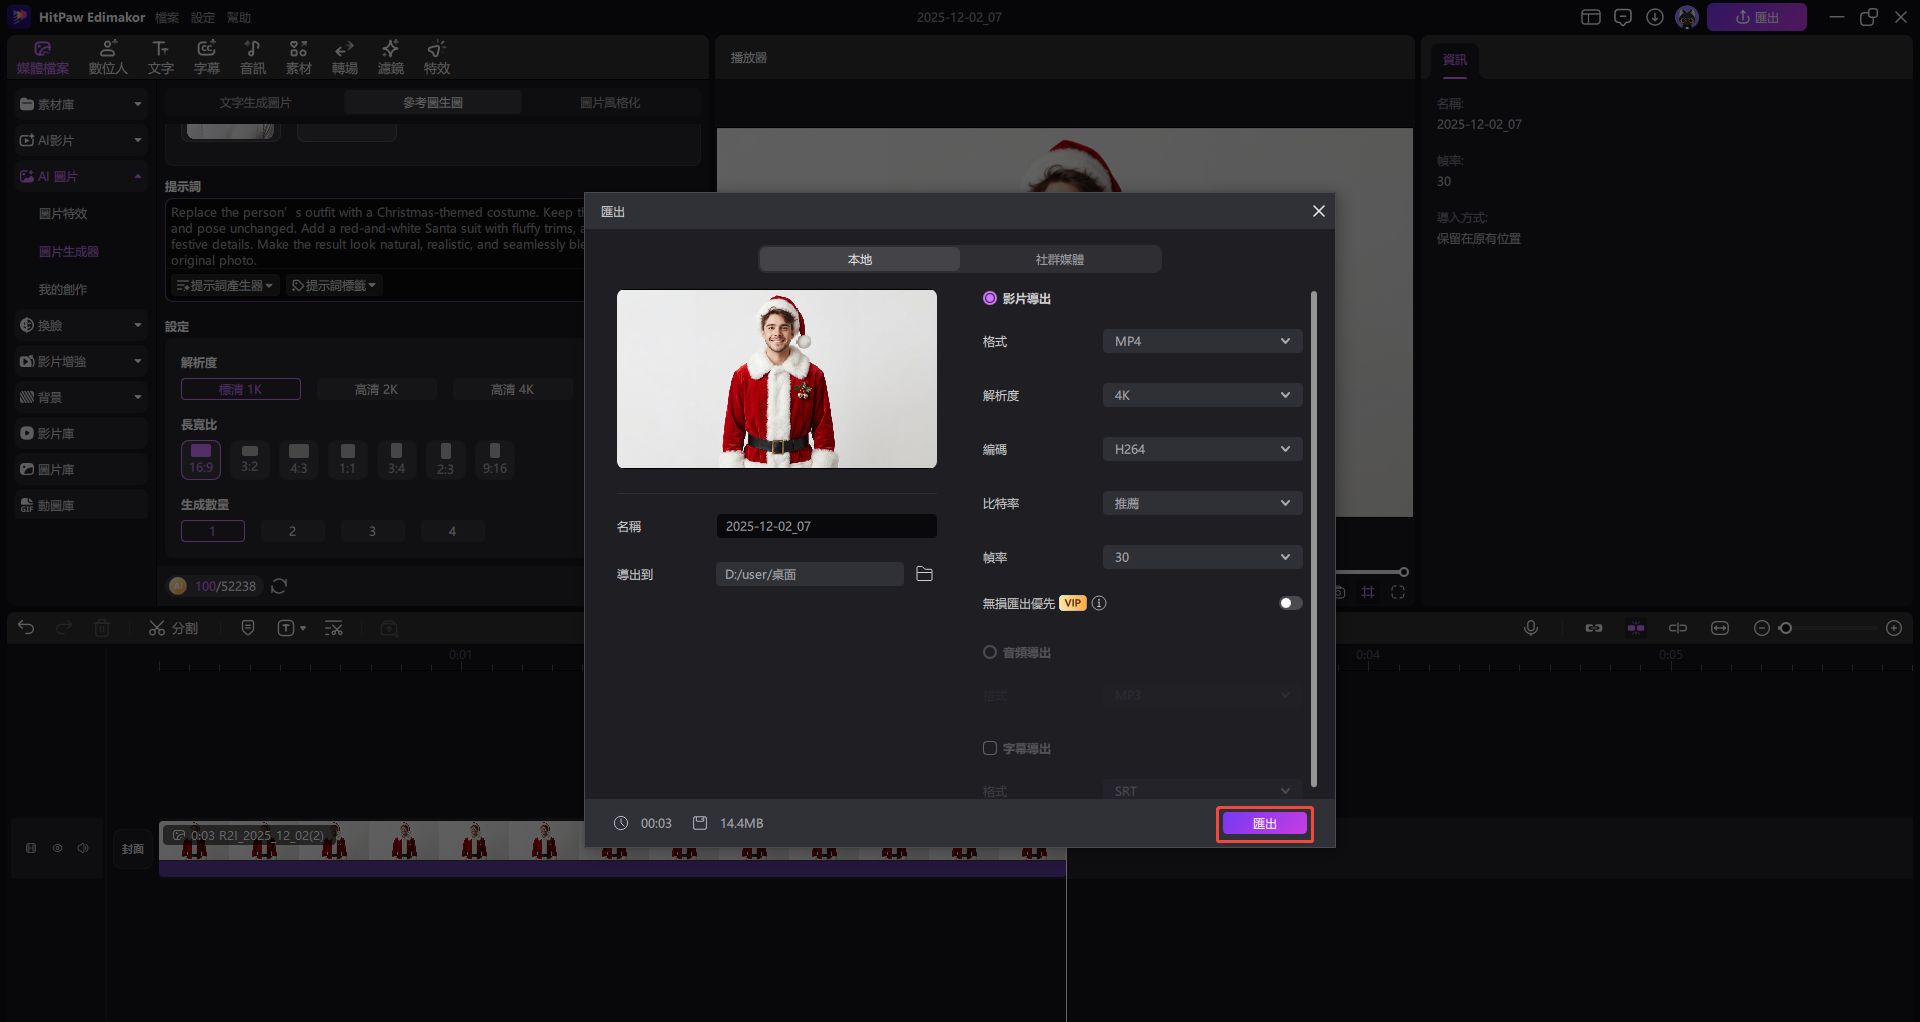Click the 名稱 filename input field

pyautogui.click(x=826, y=526)
